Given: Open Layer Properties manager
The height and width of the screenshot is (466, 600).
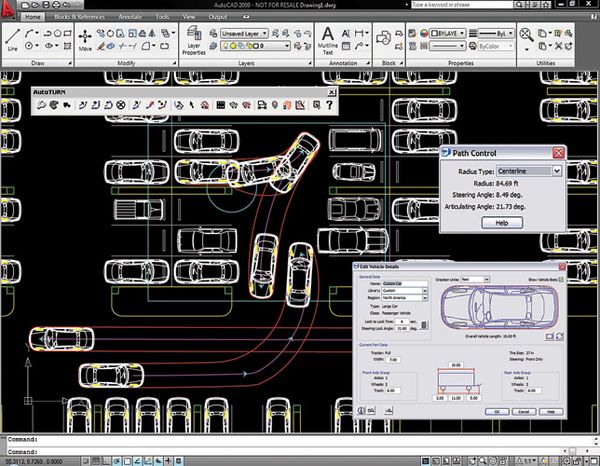Looking at the screenshot, I should (x=194, y=40).
